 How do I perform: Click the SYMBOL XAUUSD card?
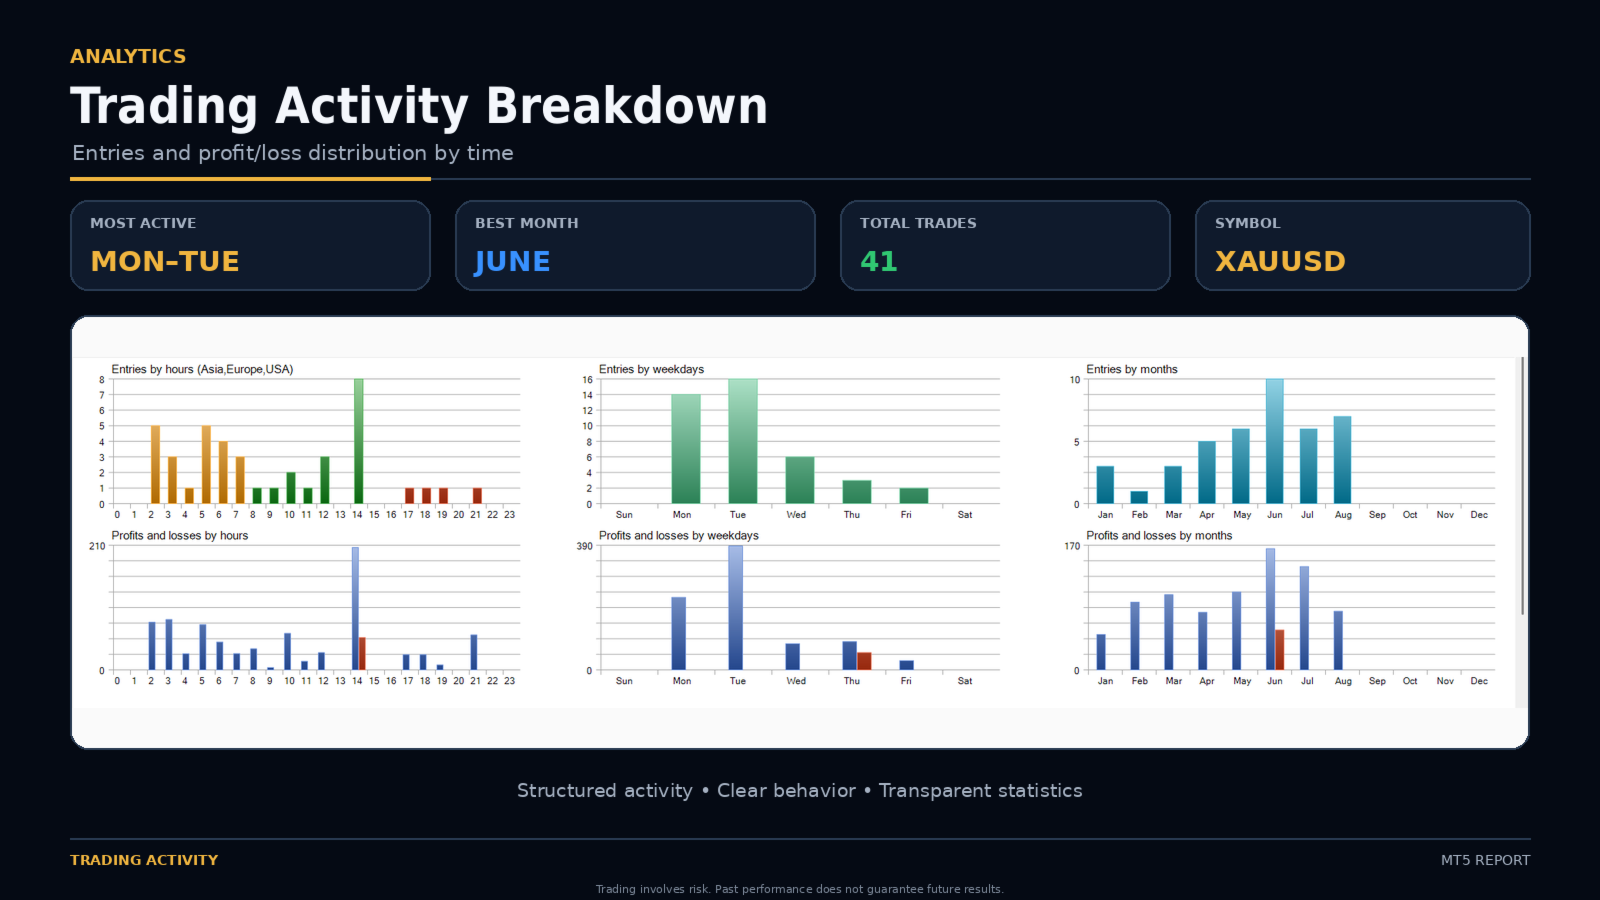1362,245
